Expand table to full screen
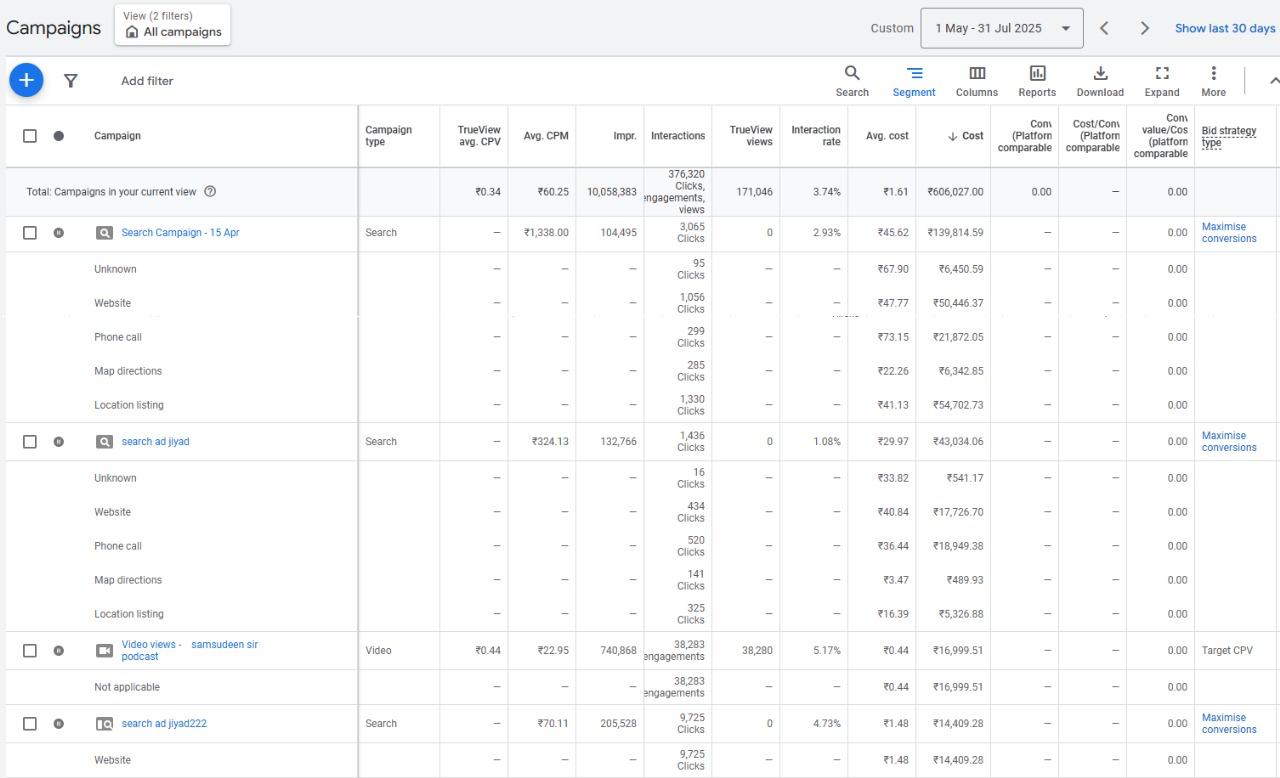The width and height of the screenshot is (1280, 778). click(1162, 81)
